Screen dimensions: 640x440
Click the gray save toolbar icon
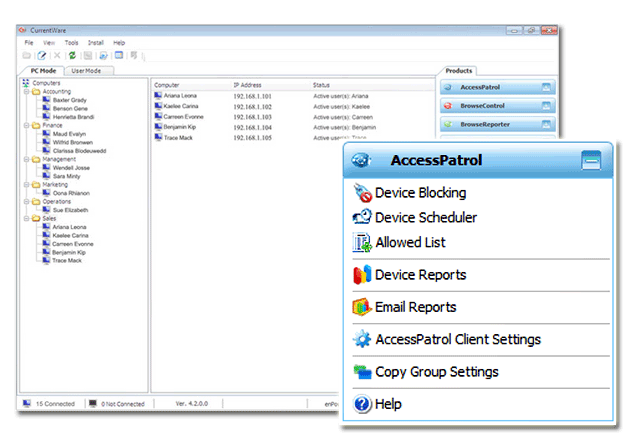[88, 56]
